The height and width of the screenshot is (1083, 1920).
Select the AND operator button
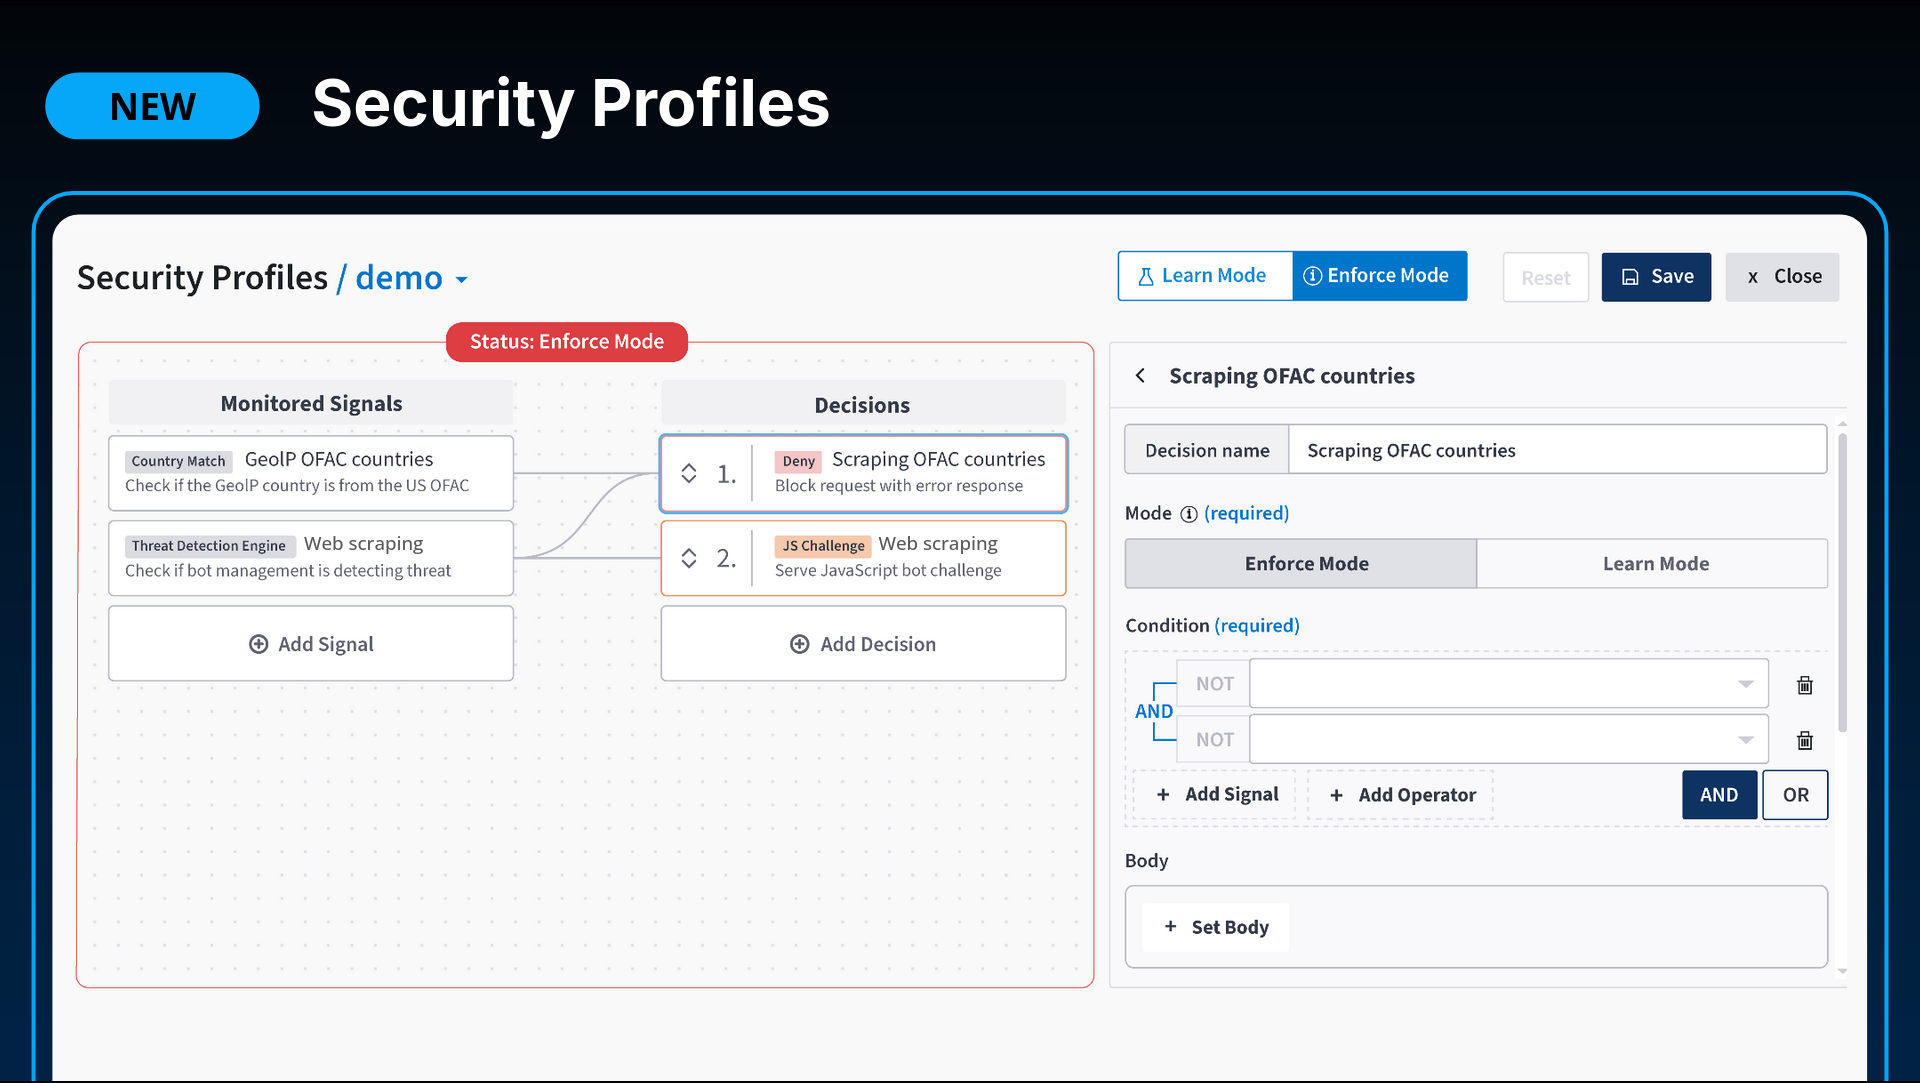point(1719,795)
